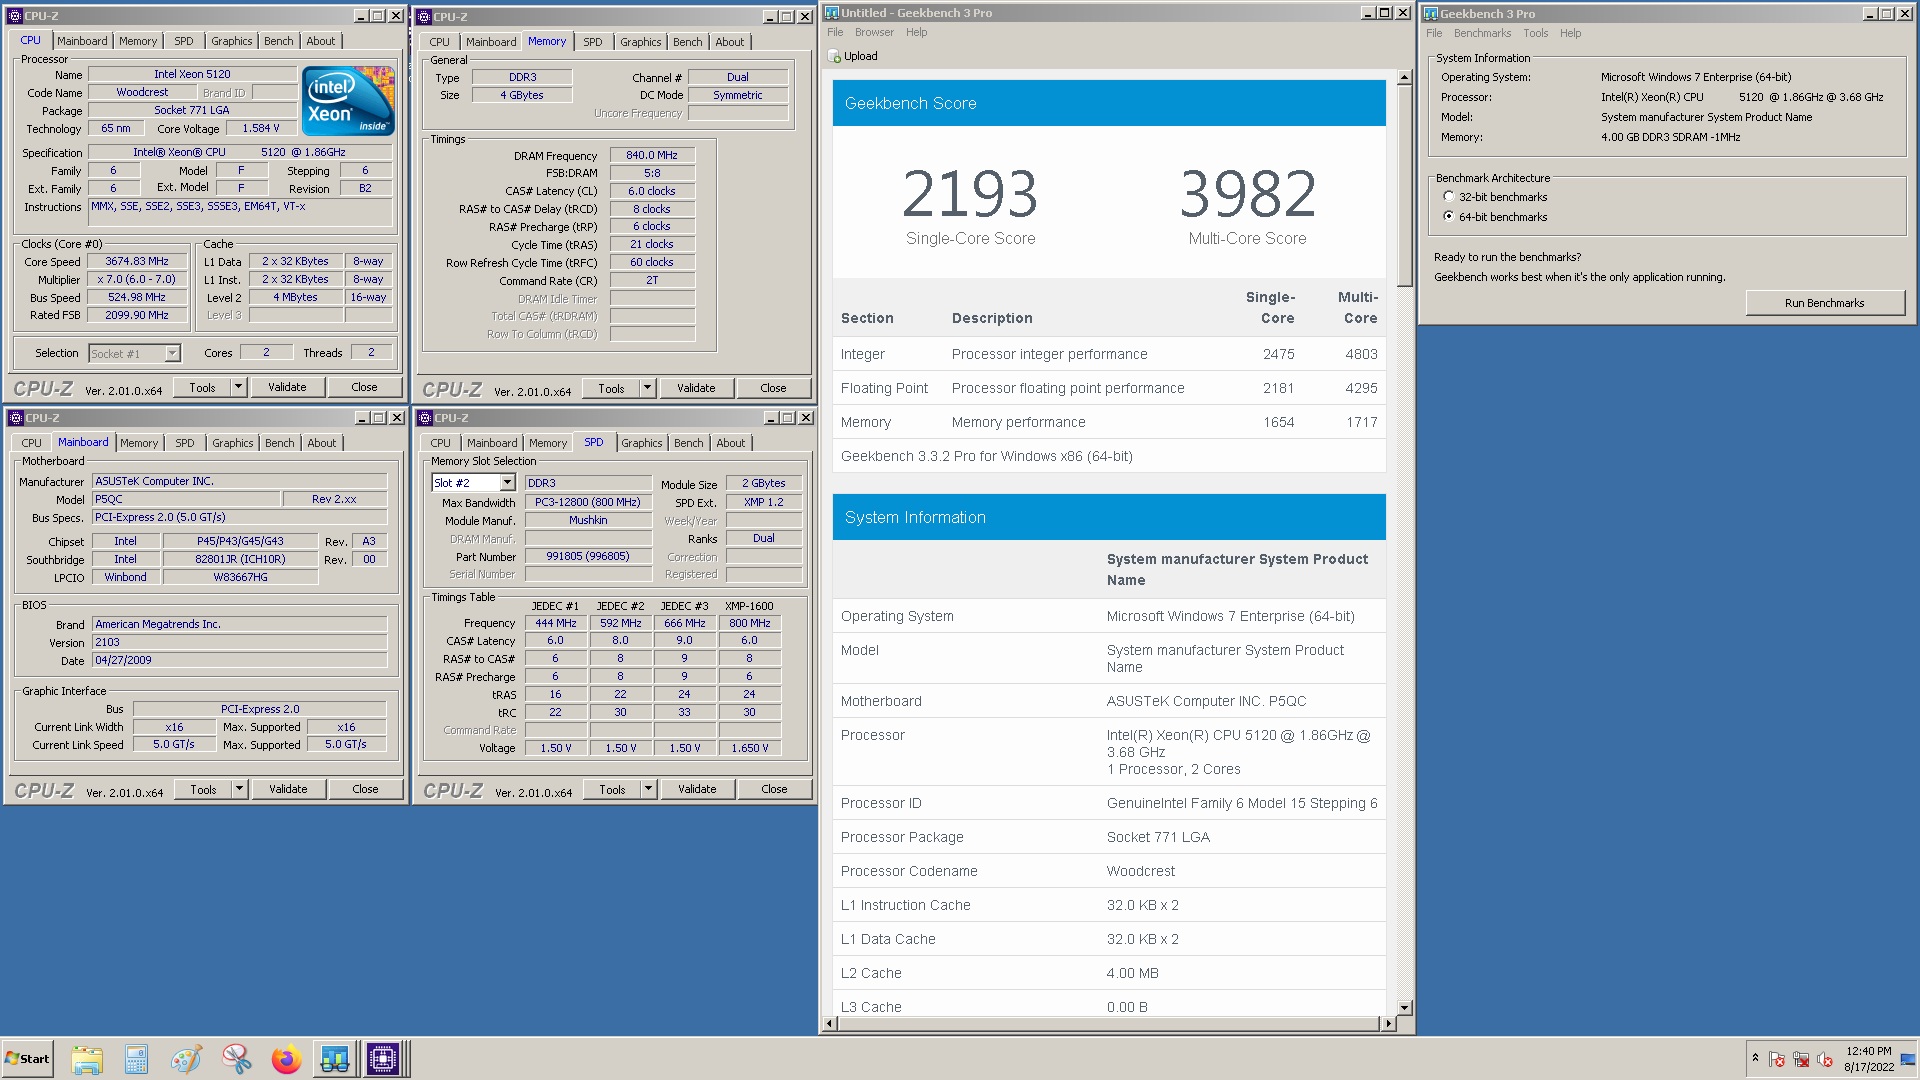
Task: Click the Core Speed 3674.83 MHz field
Action: (x=137, y=262)
